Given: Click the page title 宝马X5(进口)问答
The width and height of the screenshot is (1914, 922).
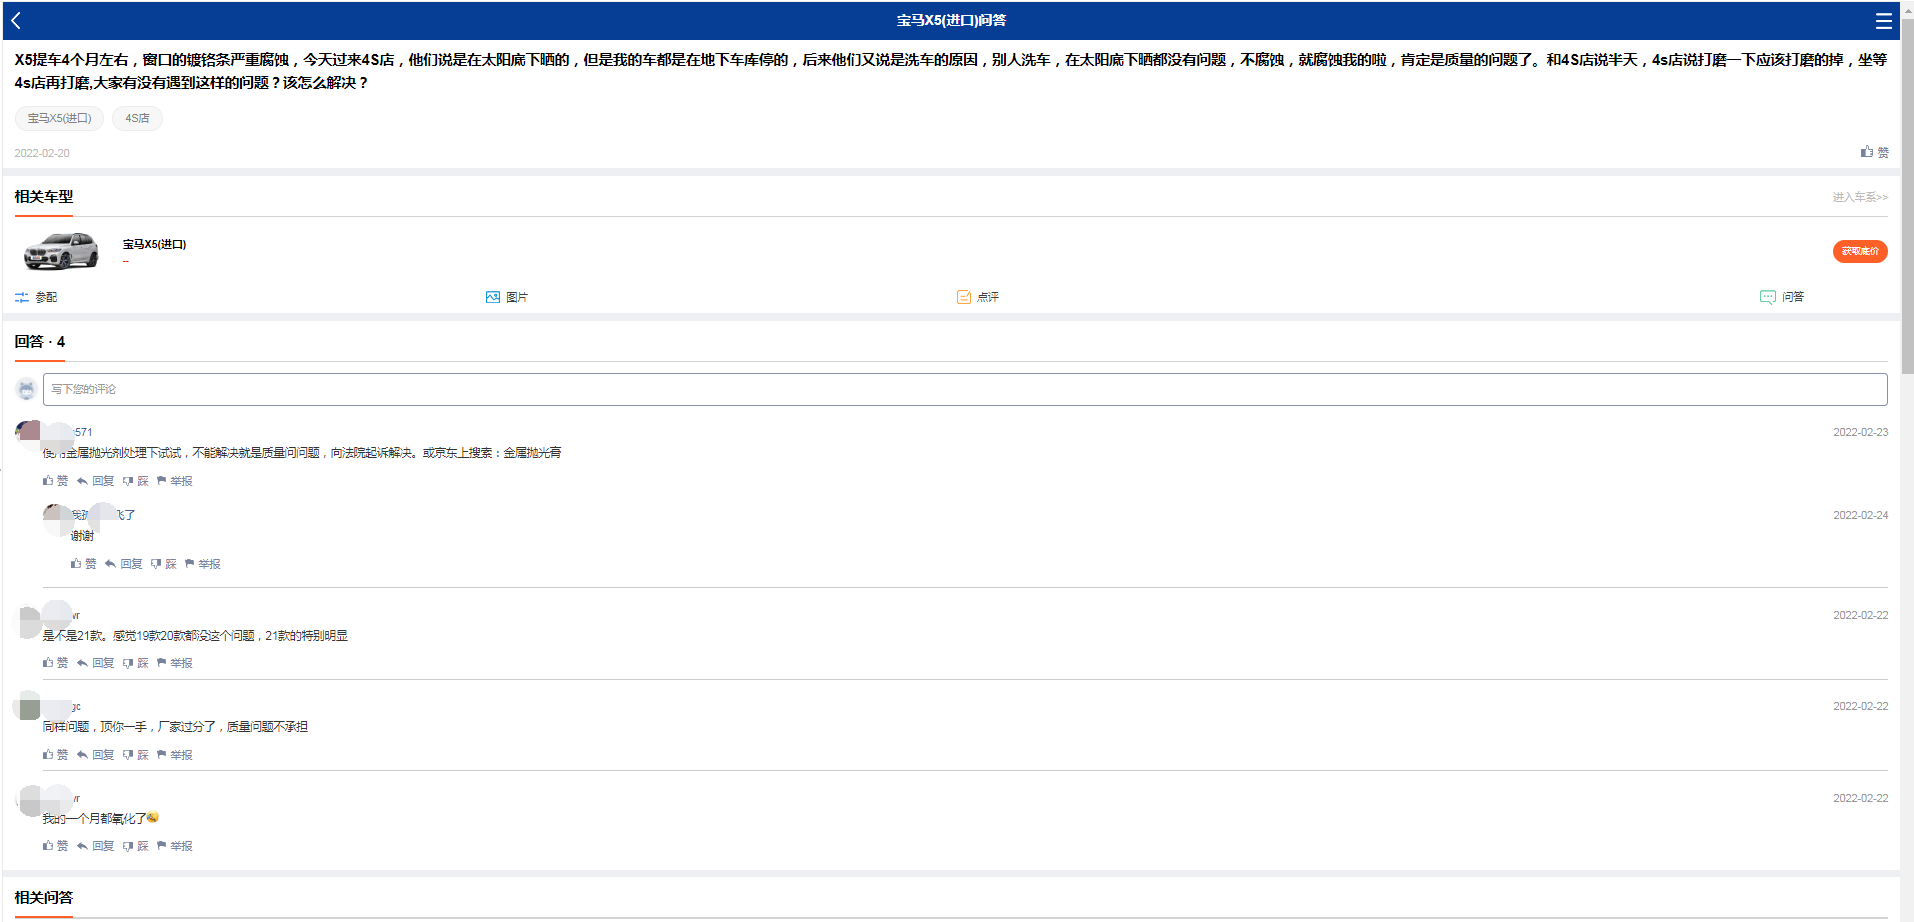Looking at the screenshot, I should [951, 20].
